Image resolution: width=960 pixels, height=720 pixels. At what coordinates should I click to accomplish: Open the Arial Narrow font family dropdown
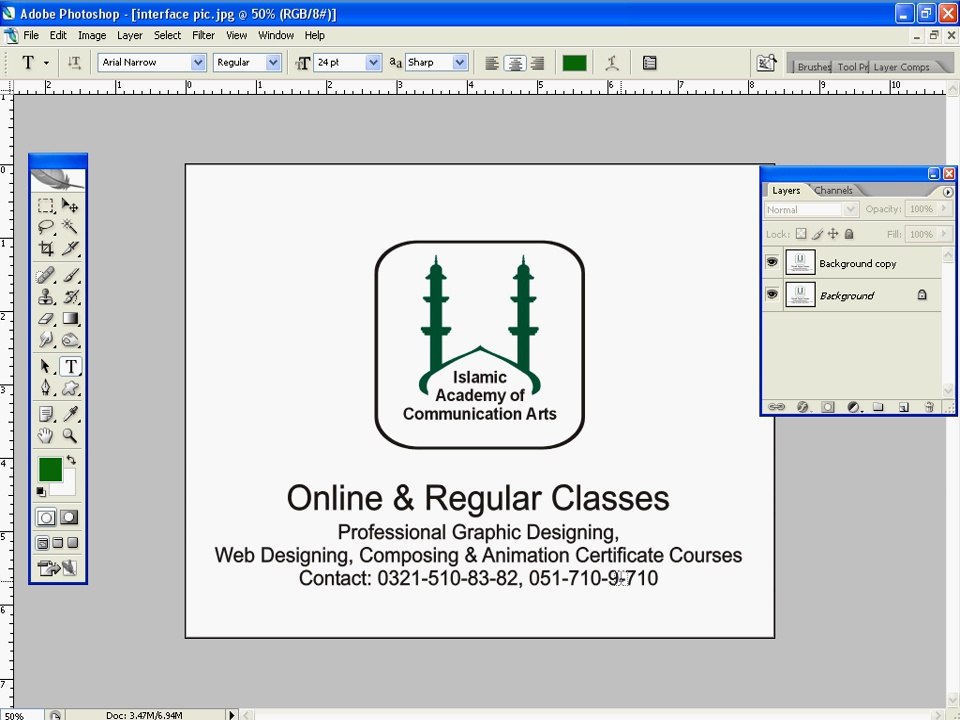coord(198,62)
